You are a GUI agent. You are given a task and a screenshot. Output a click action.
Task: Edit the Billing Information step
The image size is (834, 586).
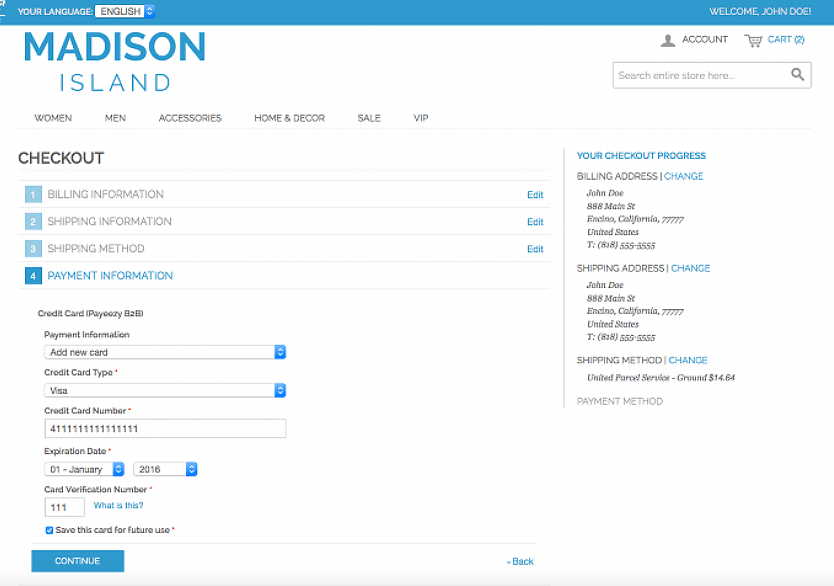(x=535, y=195)
